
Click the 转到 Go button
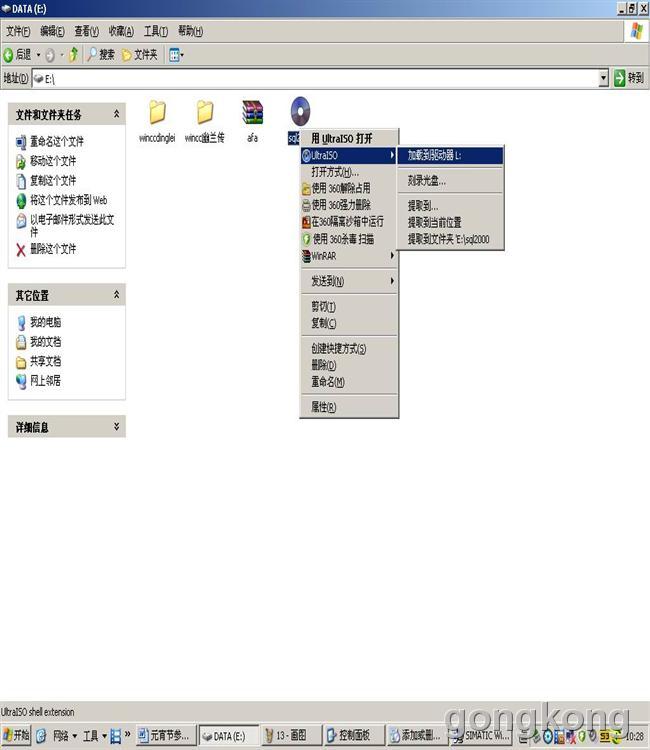(x=629, y=78)
